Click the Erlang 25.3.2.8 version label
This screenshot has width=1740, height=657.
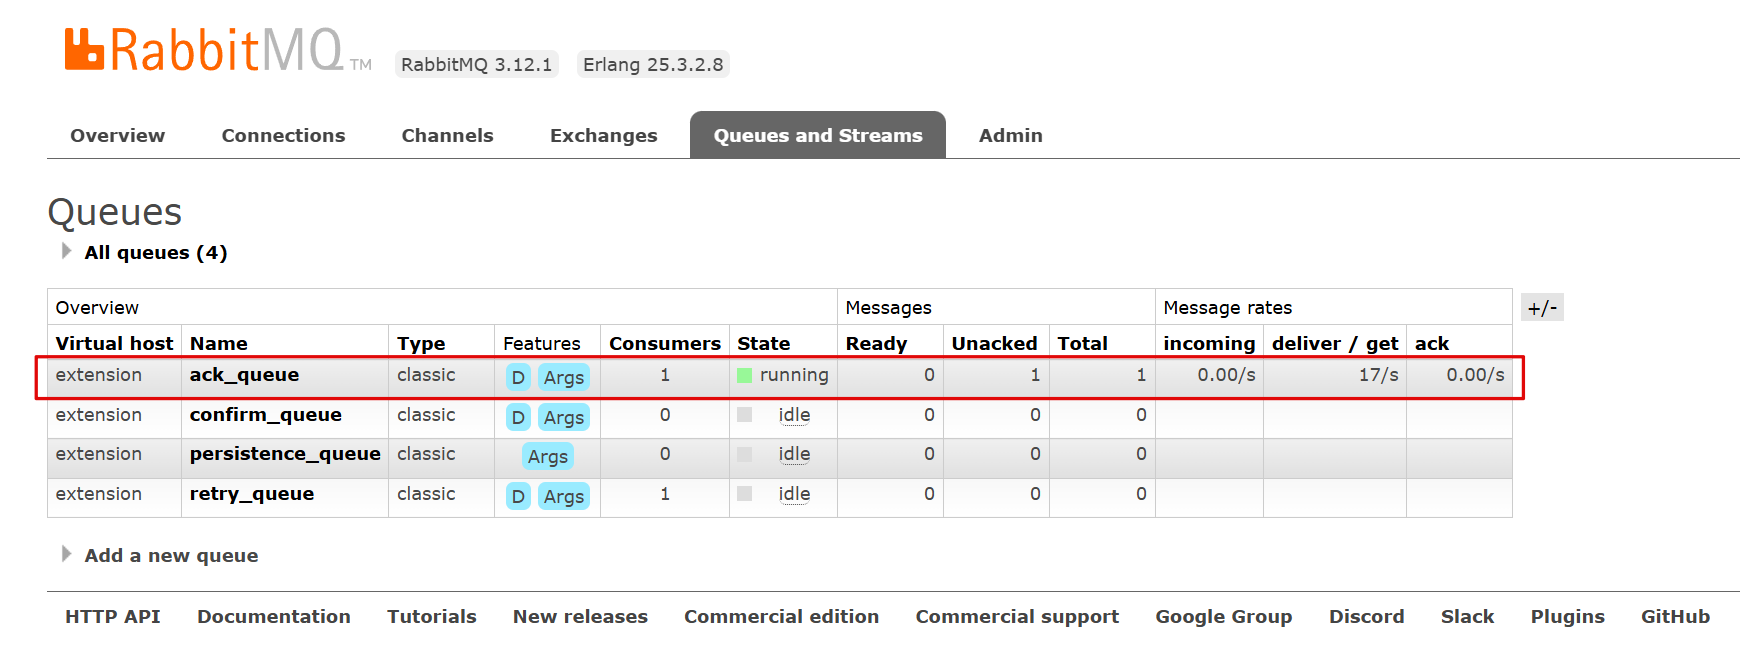point(653,64)
